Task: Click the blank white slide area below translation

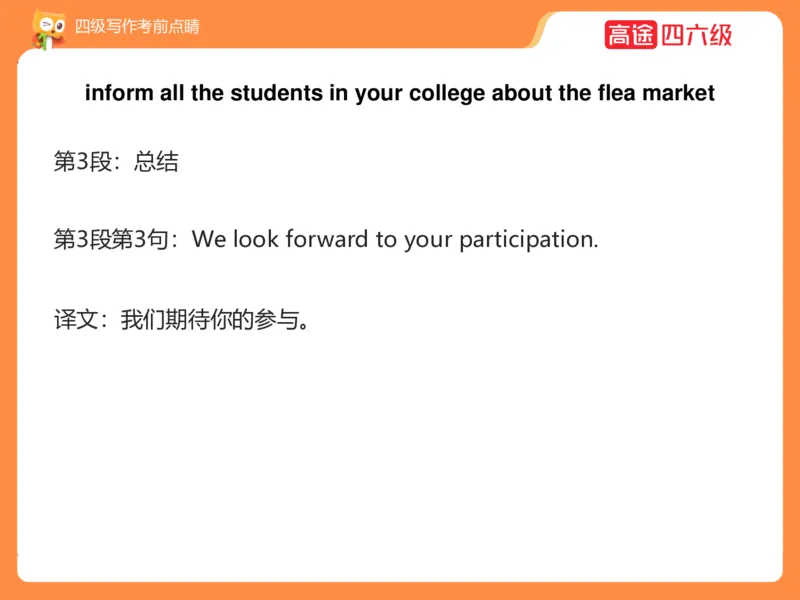Action: 400,460
